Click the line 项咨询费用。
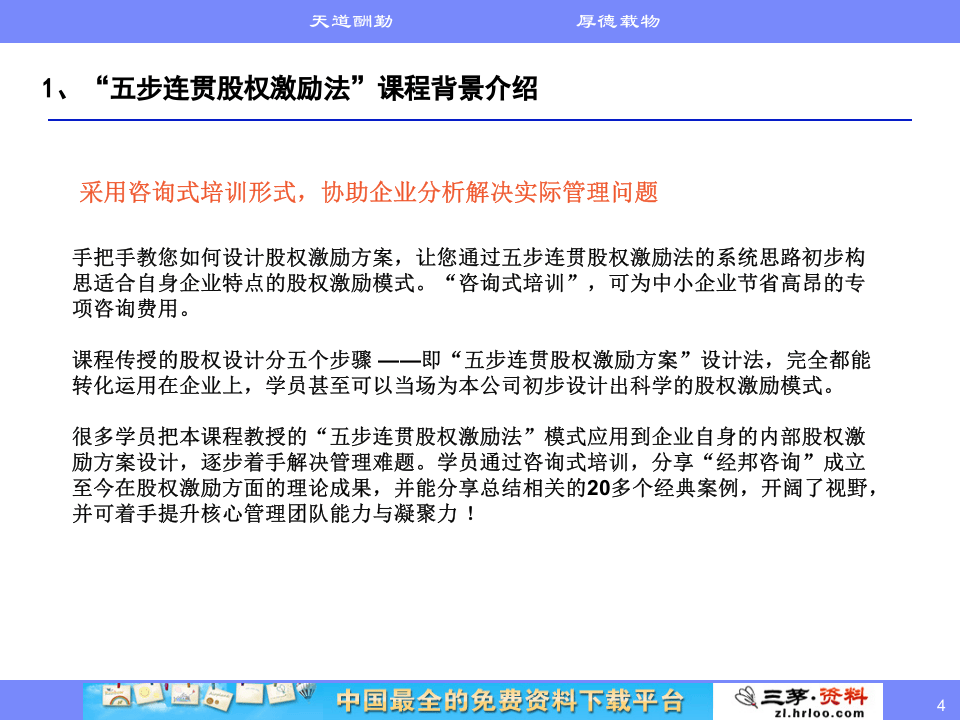The height and width of the screenshot is (720, 960). tap(132, 309)
